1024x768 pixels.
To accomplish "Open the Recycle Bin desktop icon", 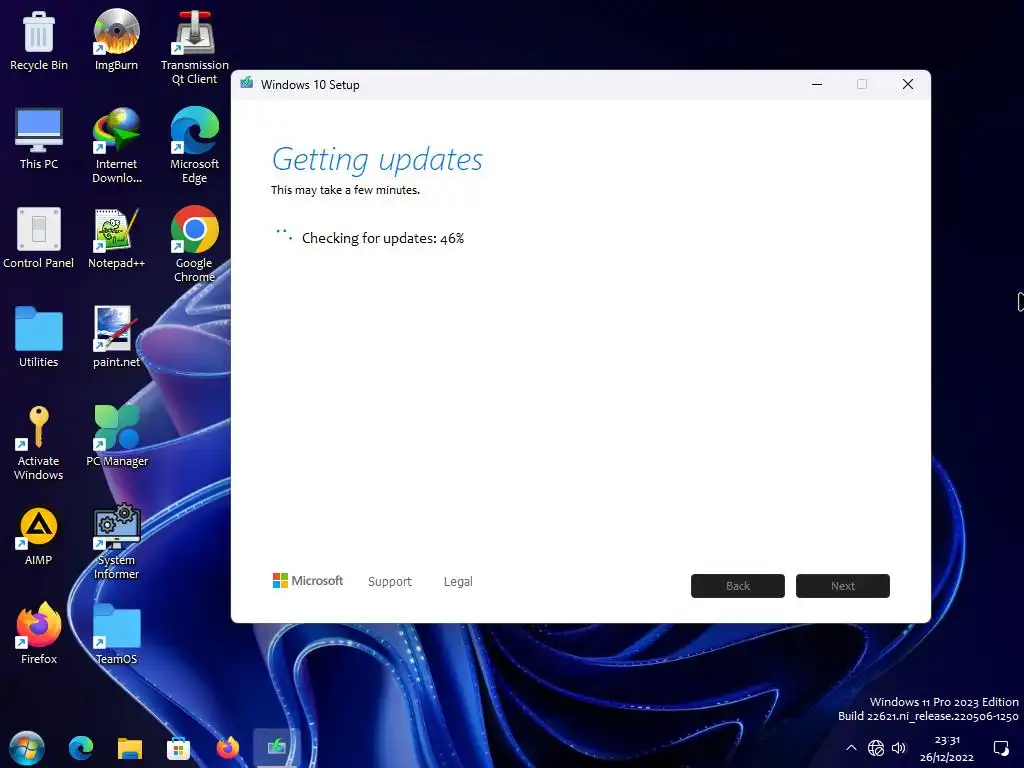I will coord(39,40).
